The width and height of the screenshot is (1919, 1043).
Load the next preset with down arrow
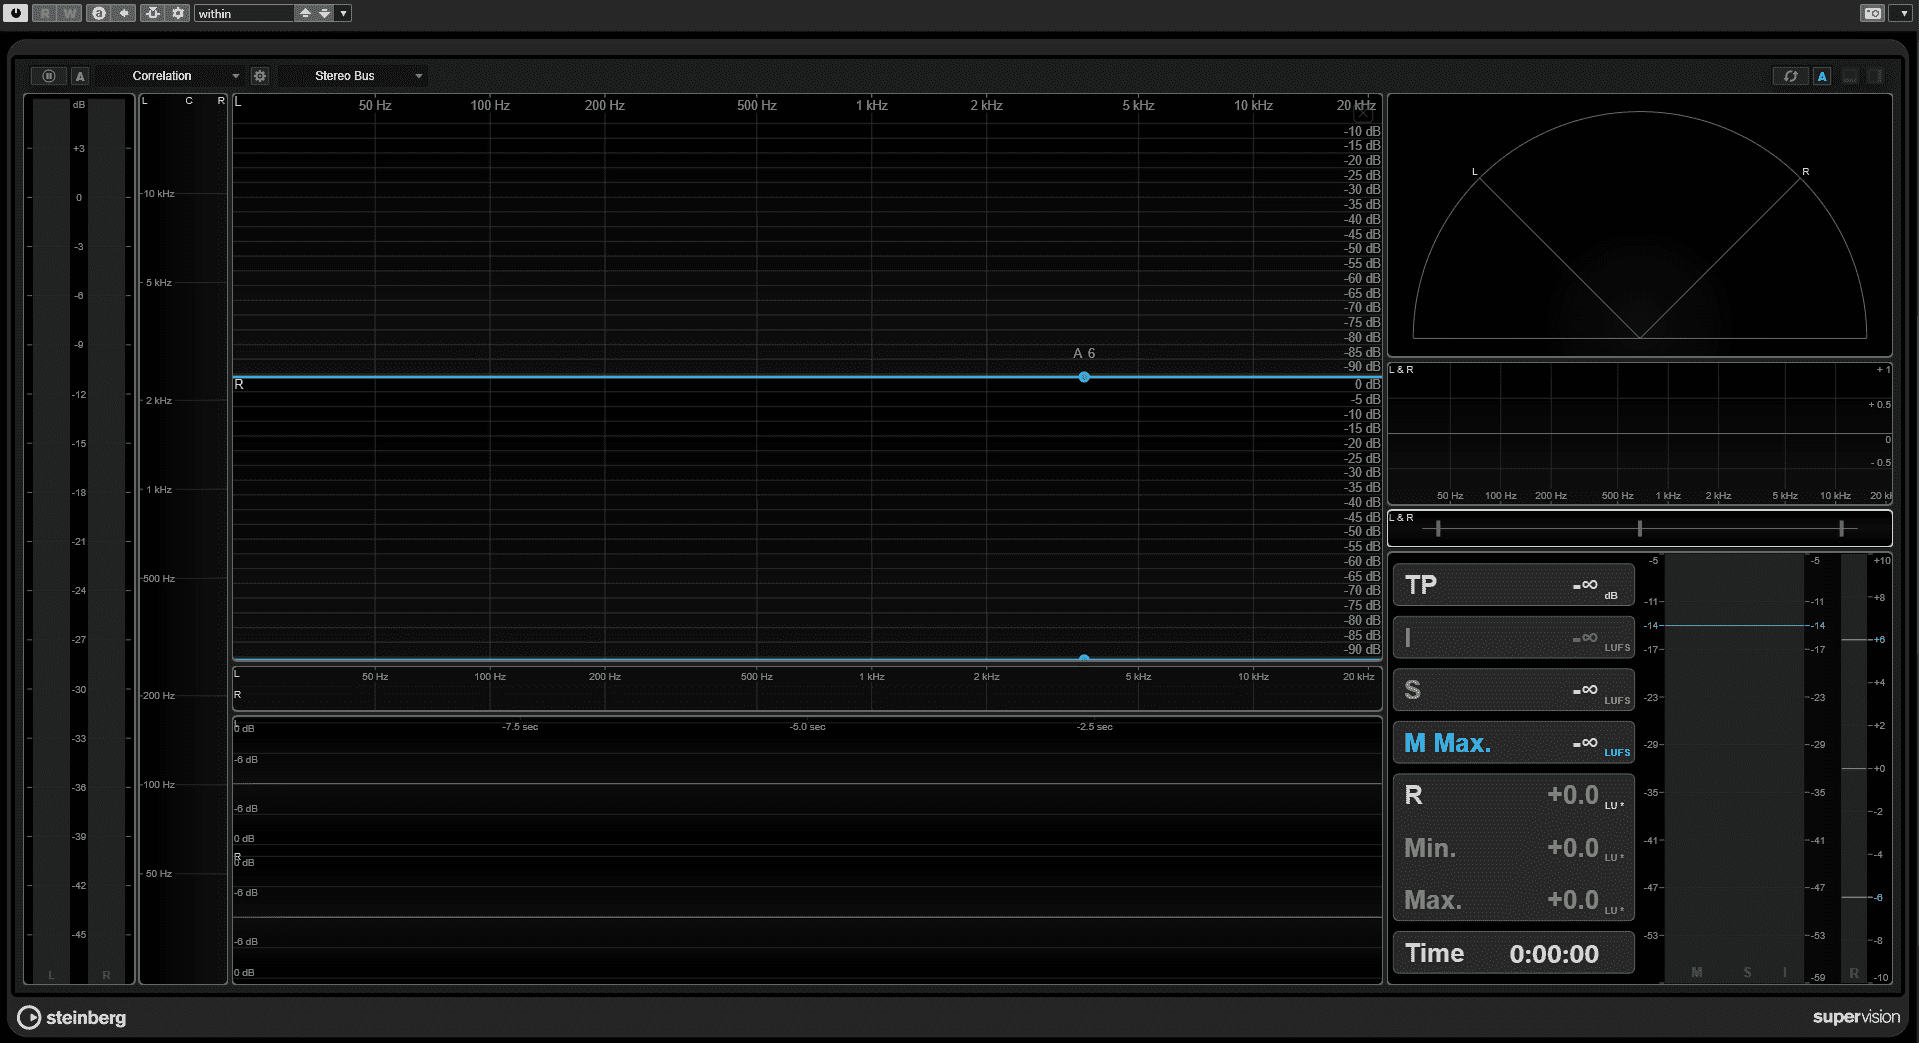pos(324,13)
